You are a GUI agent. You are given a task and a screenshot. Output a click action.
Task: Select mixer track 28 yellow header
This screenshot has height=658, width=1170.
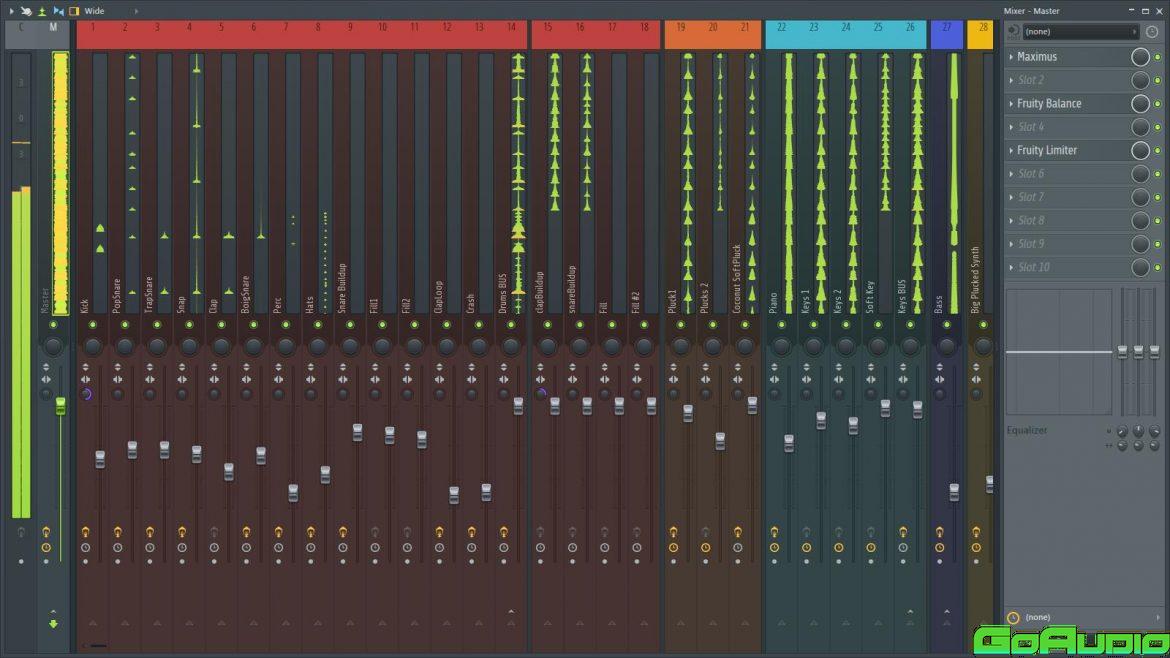(x=980, y=35)
